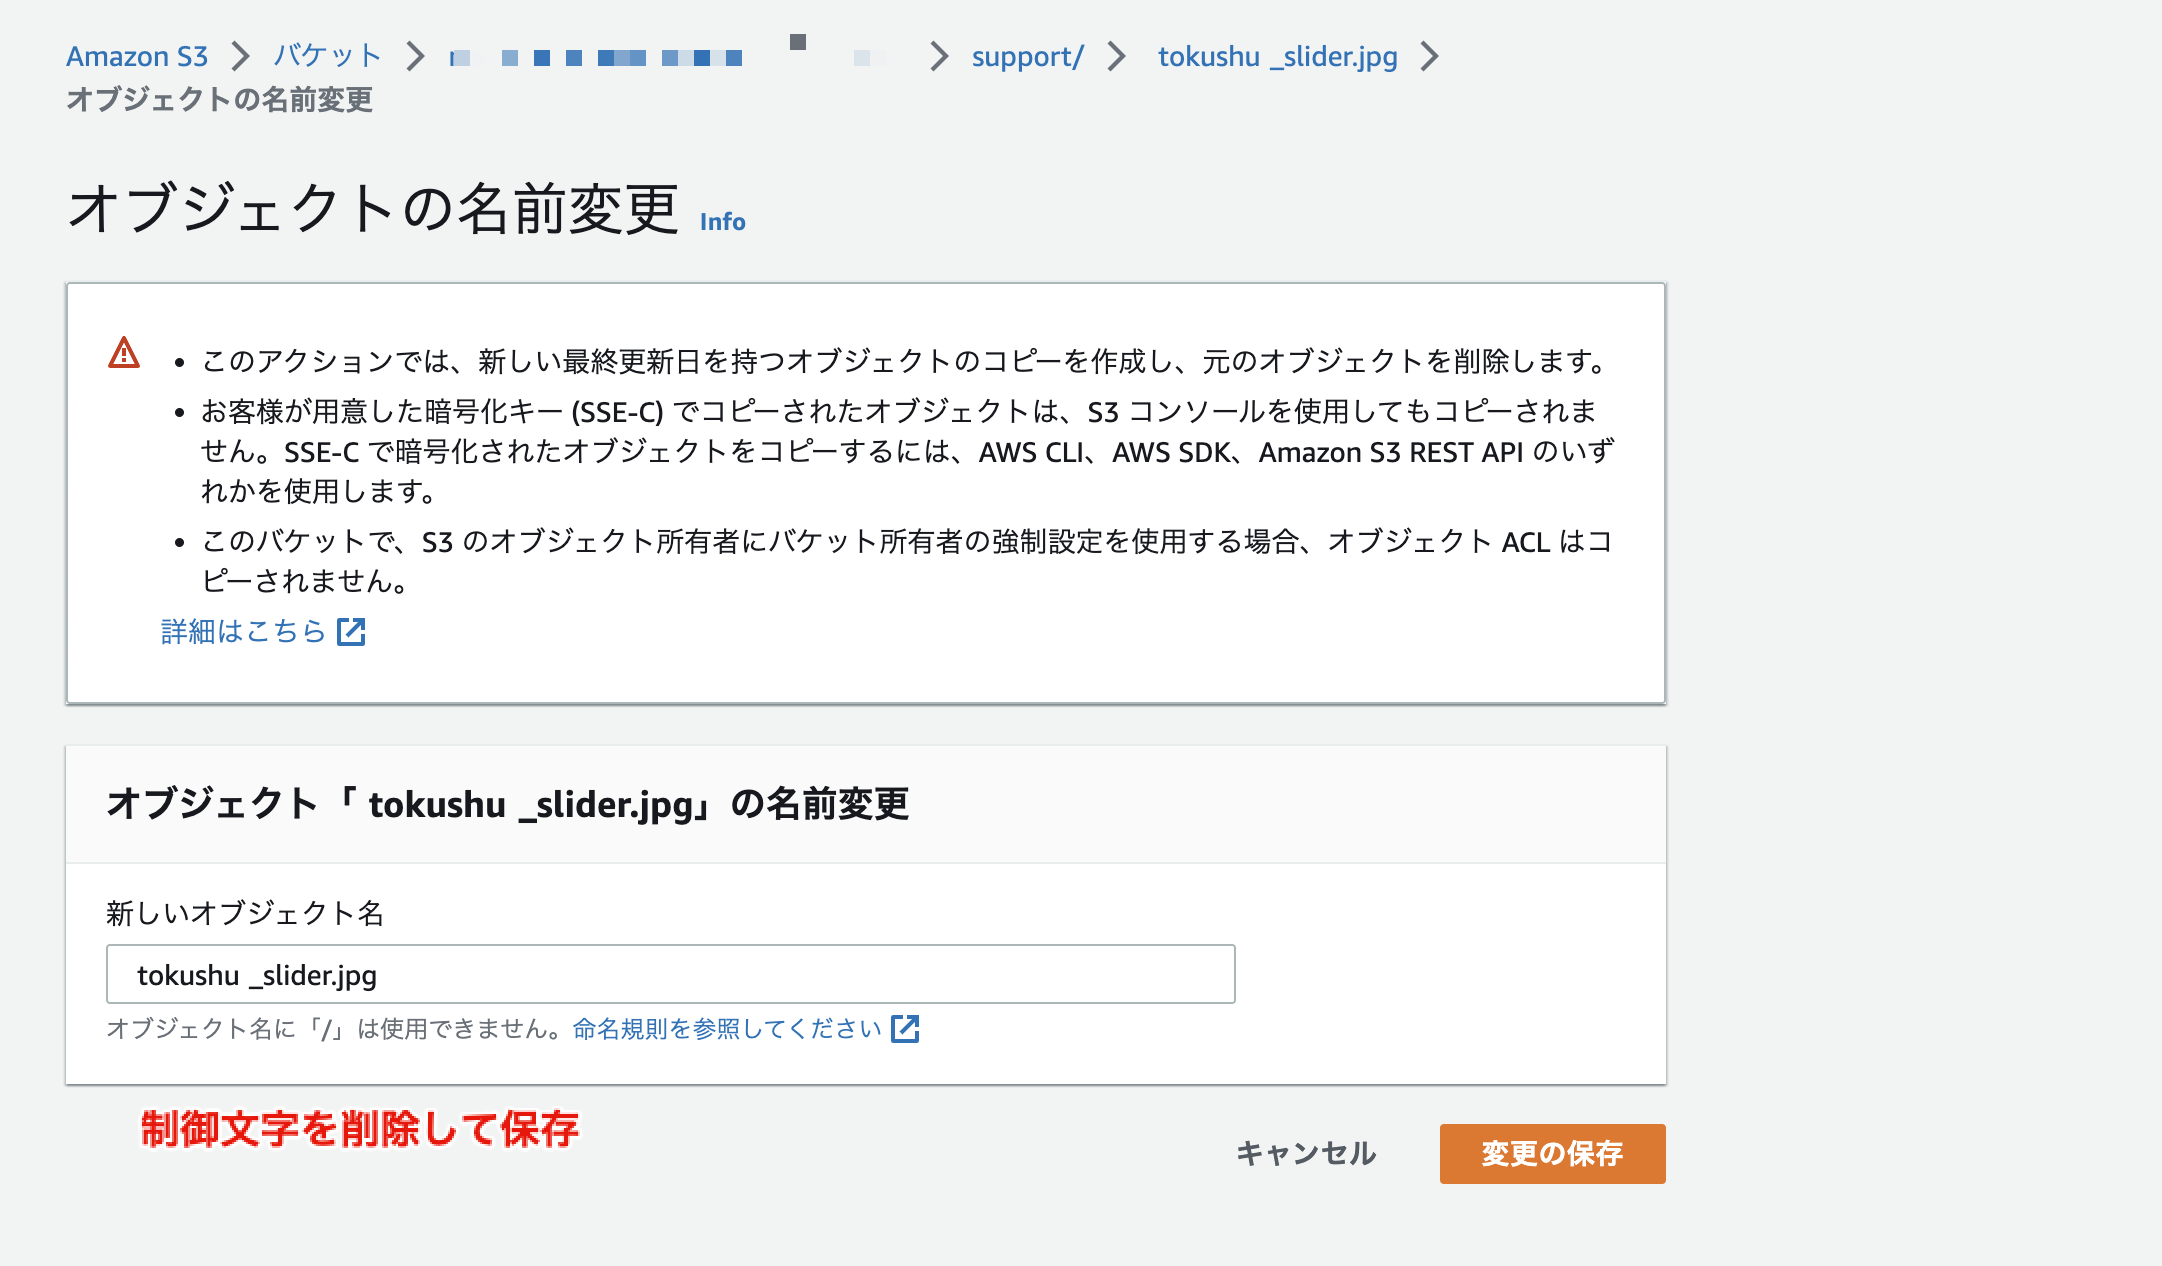Click the Info link beside the title
This screenshot has height=1266, width=2162.
(x=722, y=221)
